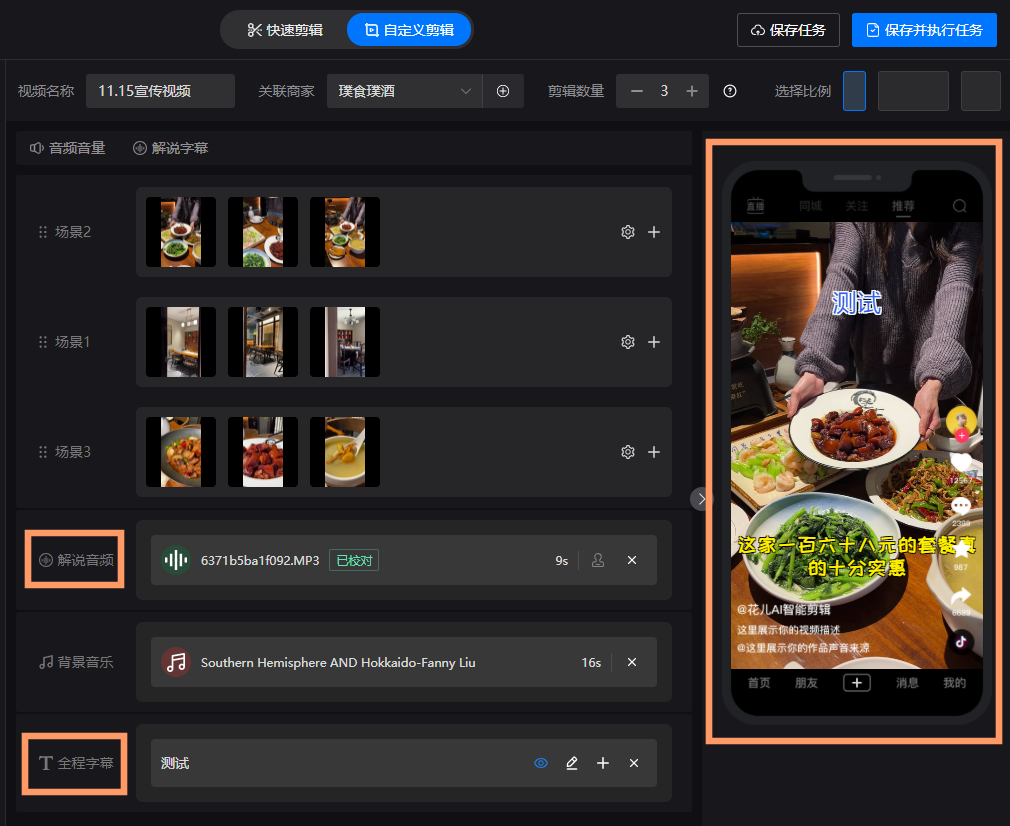Image resolution: width=1010 pixels, height=826 pixels.
Task: Add a clip to 场景2
Action: click(654, 232)
